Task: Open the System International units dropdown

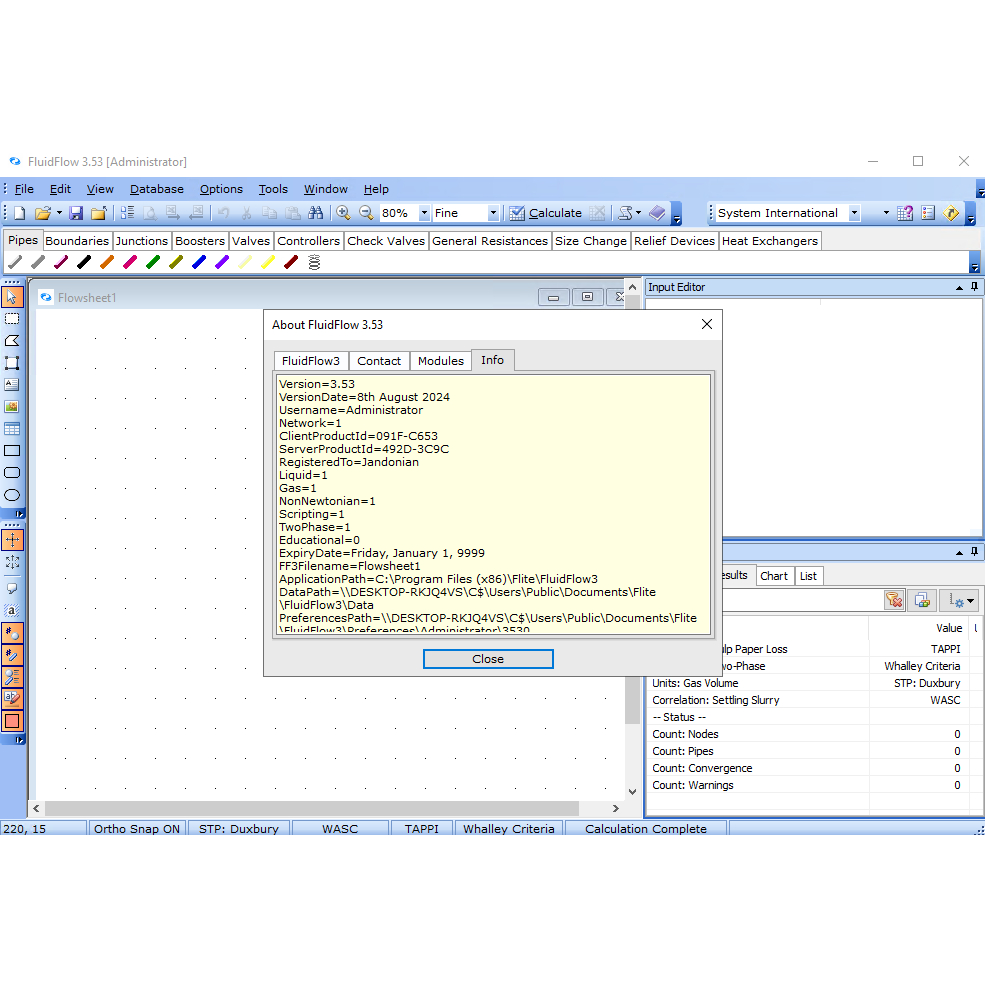Action: pos(855,213)
